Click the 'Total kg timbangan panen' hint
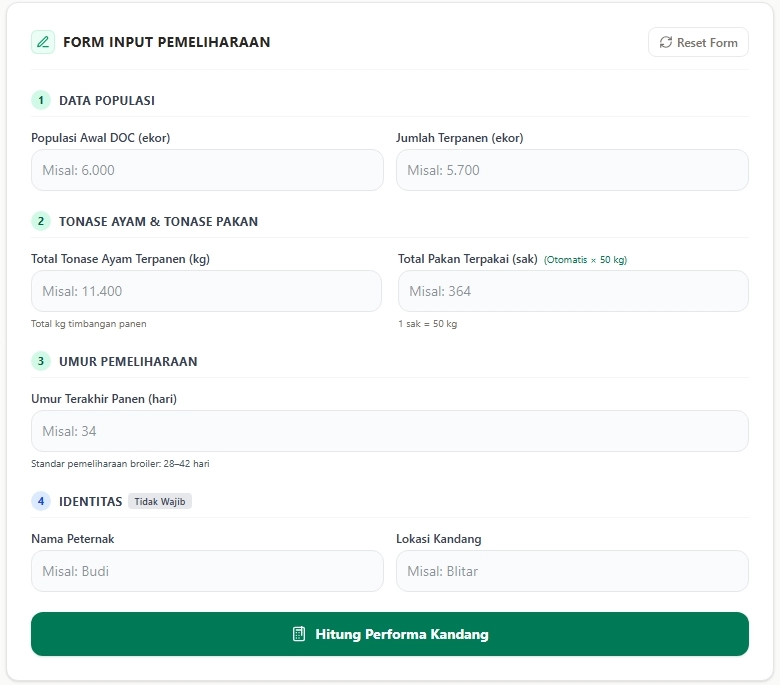This screenshot has height=685, width=780. (x=89, y=324)
